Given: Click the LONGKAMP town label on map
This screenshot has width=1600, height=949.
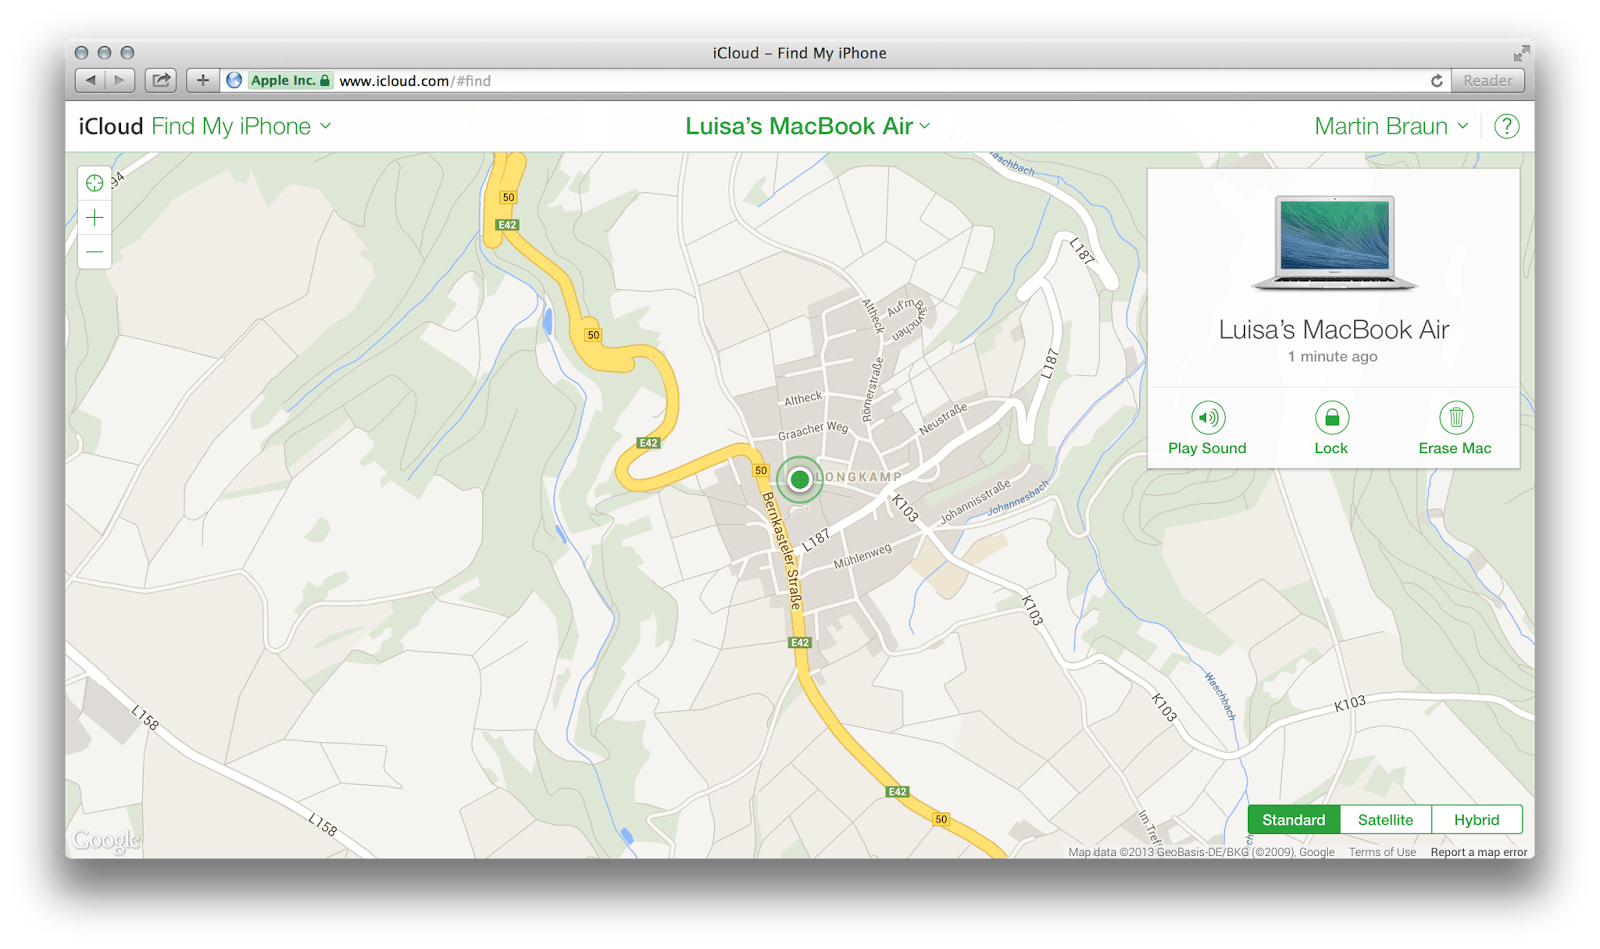Looking at the screenshot, I should pos(858,477).
